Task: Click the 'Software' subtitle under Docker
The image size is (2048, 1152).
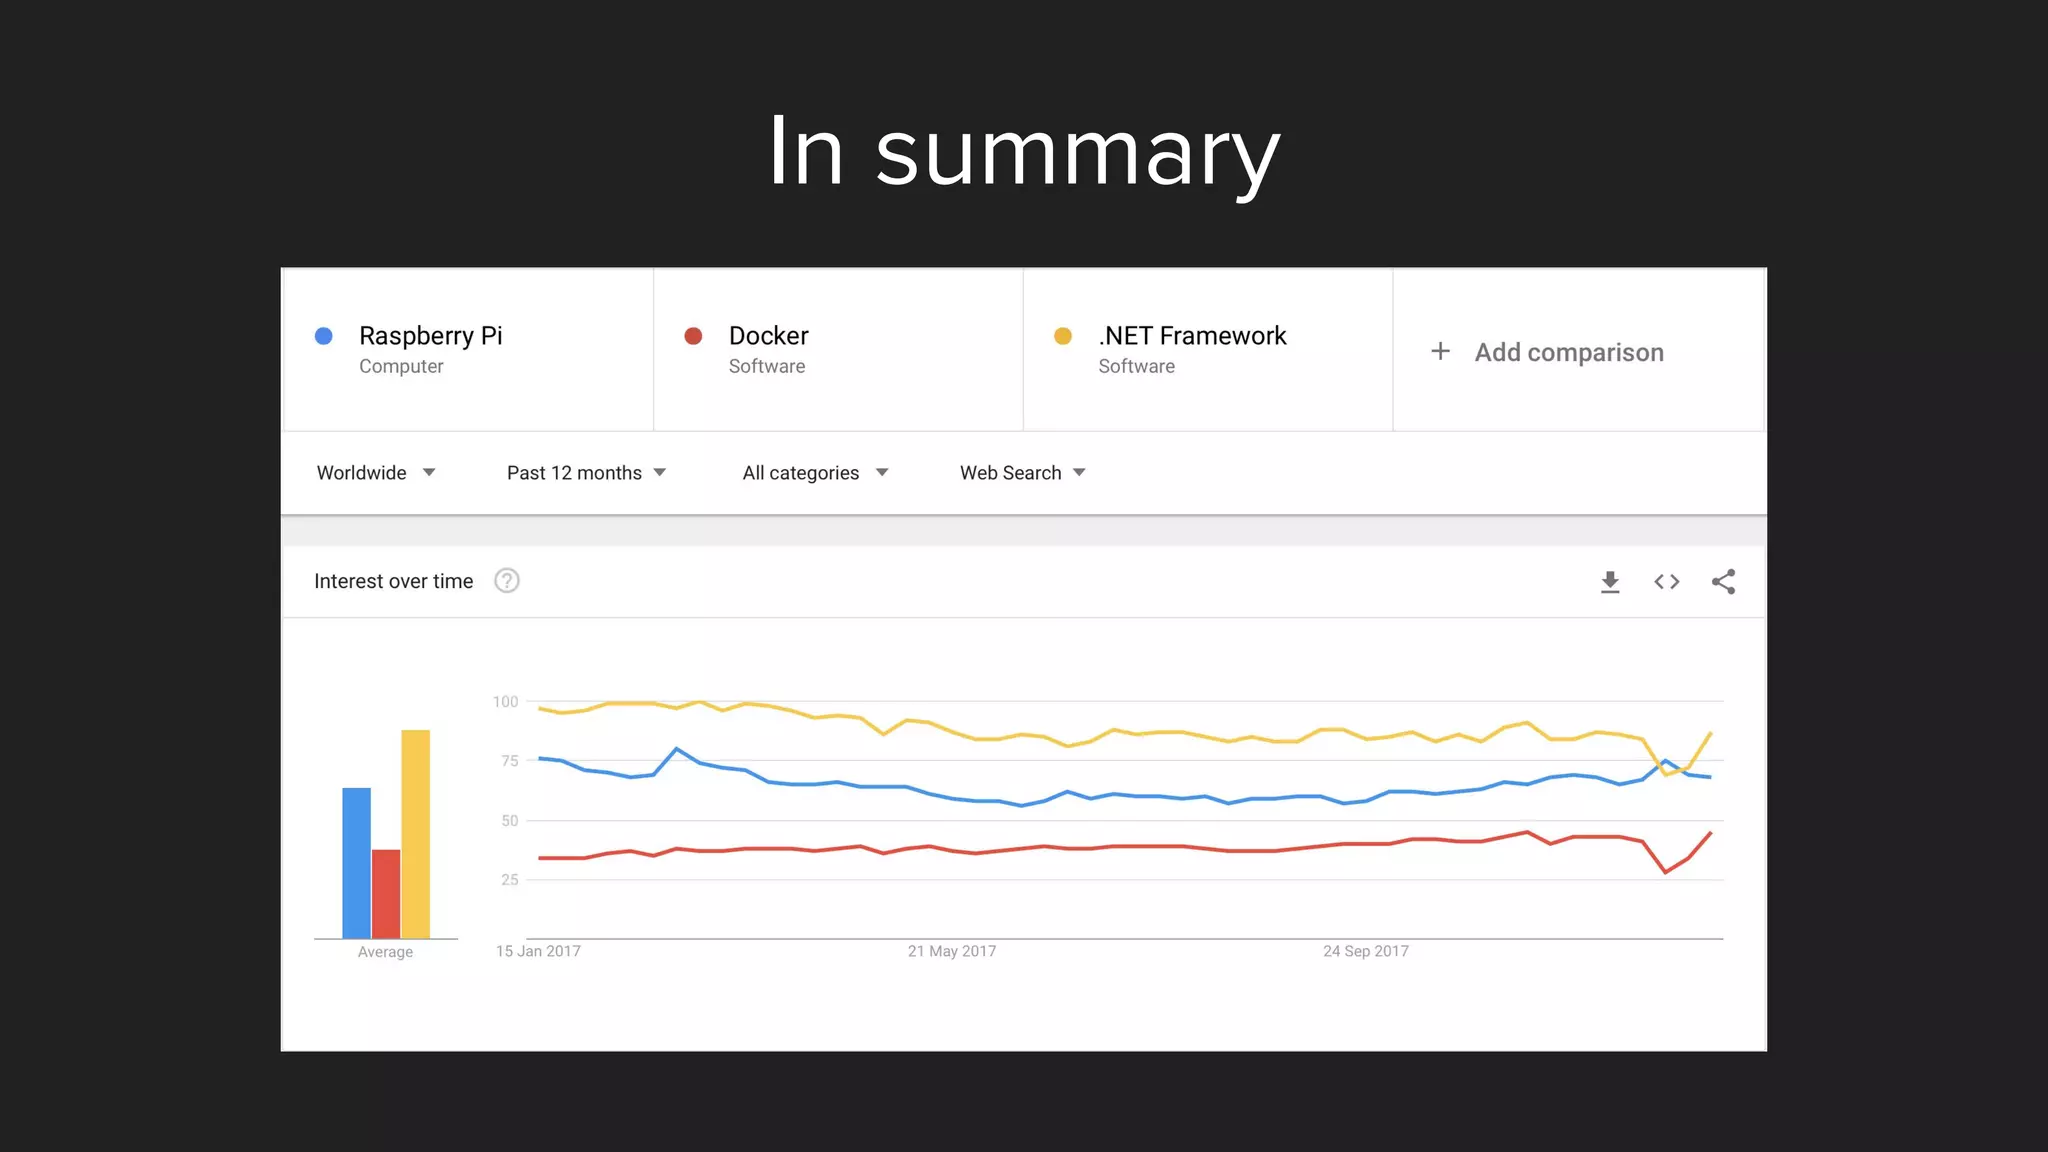Action: (767, 366)
